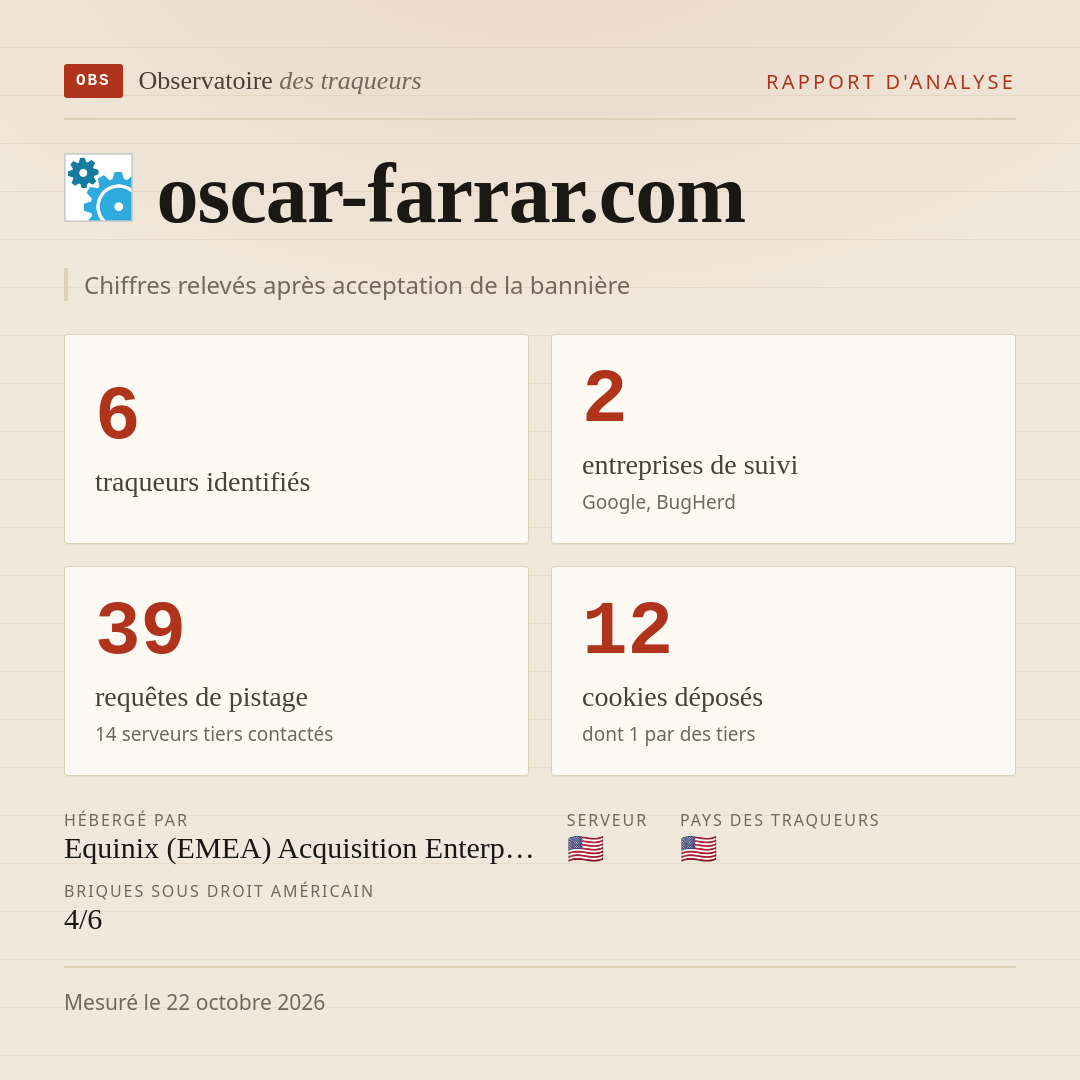Click the Hébergé par label
Image resolution: width=1080 pixels, height=1080 pixels.
pyautogui.click(x=126, y=820)
